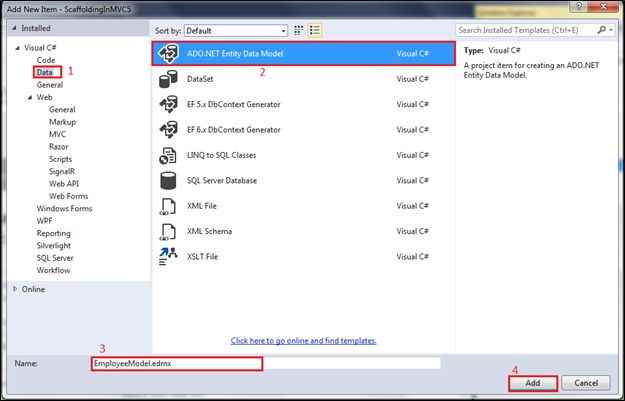Screen dimensions: 625x401
Task: Select EF 6.x DbContext Generator text
Action: pyautogui.click(x=234, y=130)
